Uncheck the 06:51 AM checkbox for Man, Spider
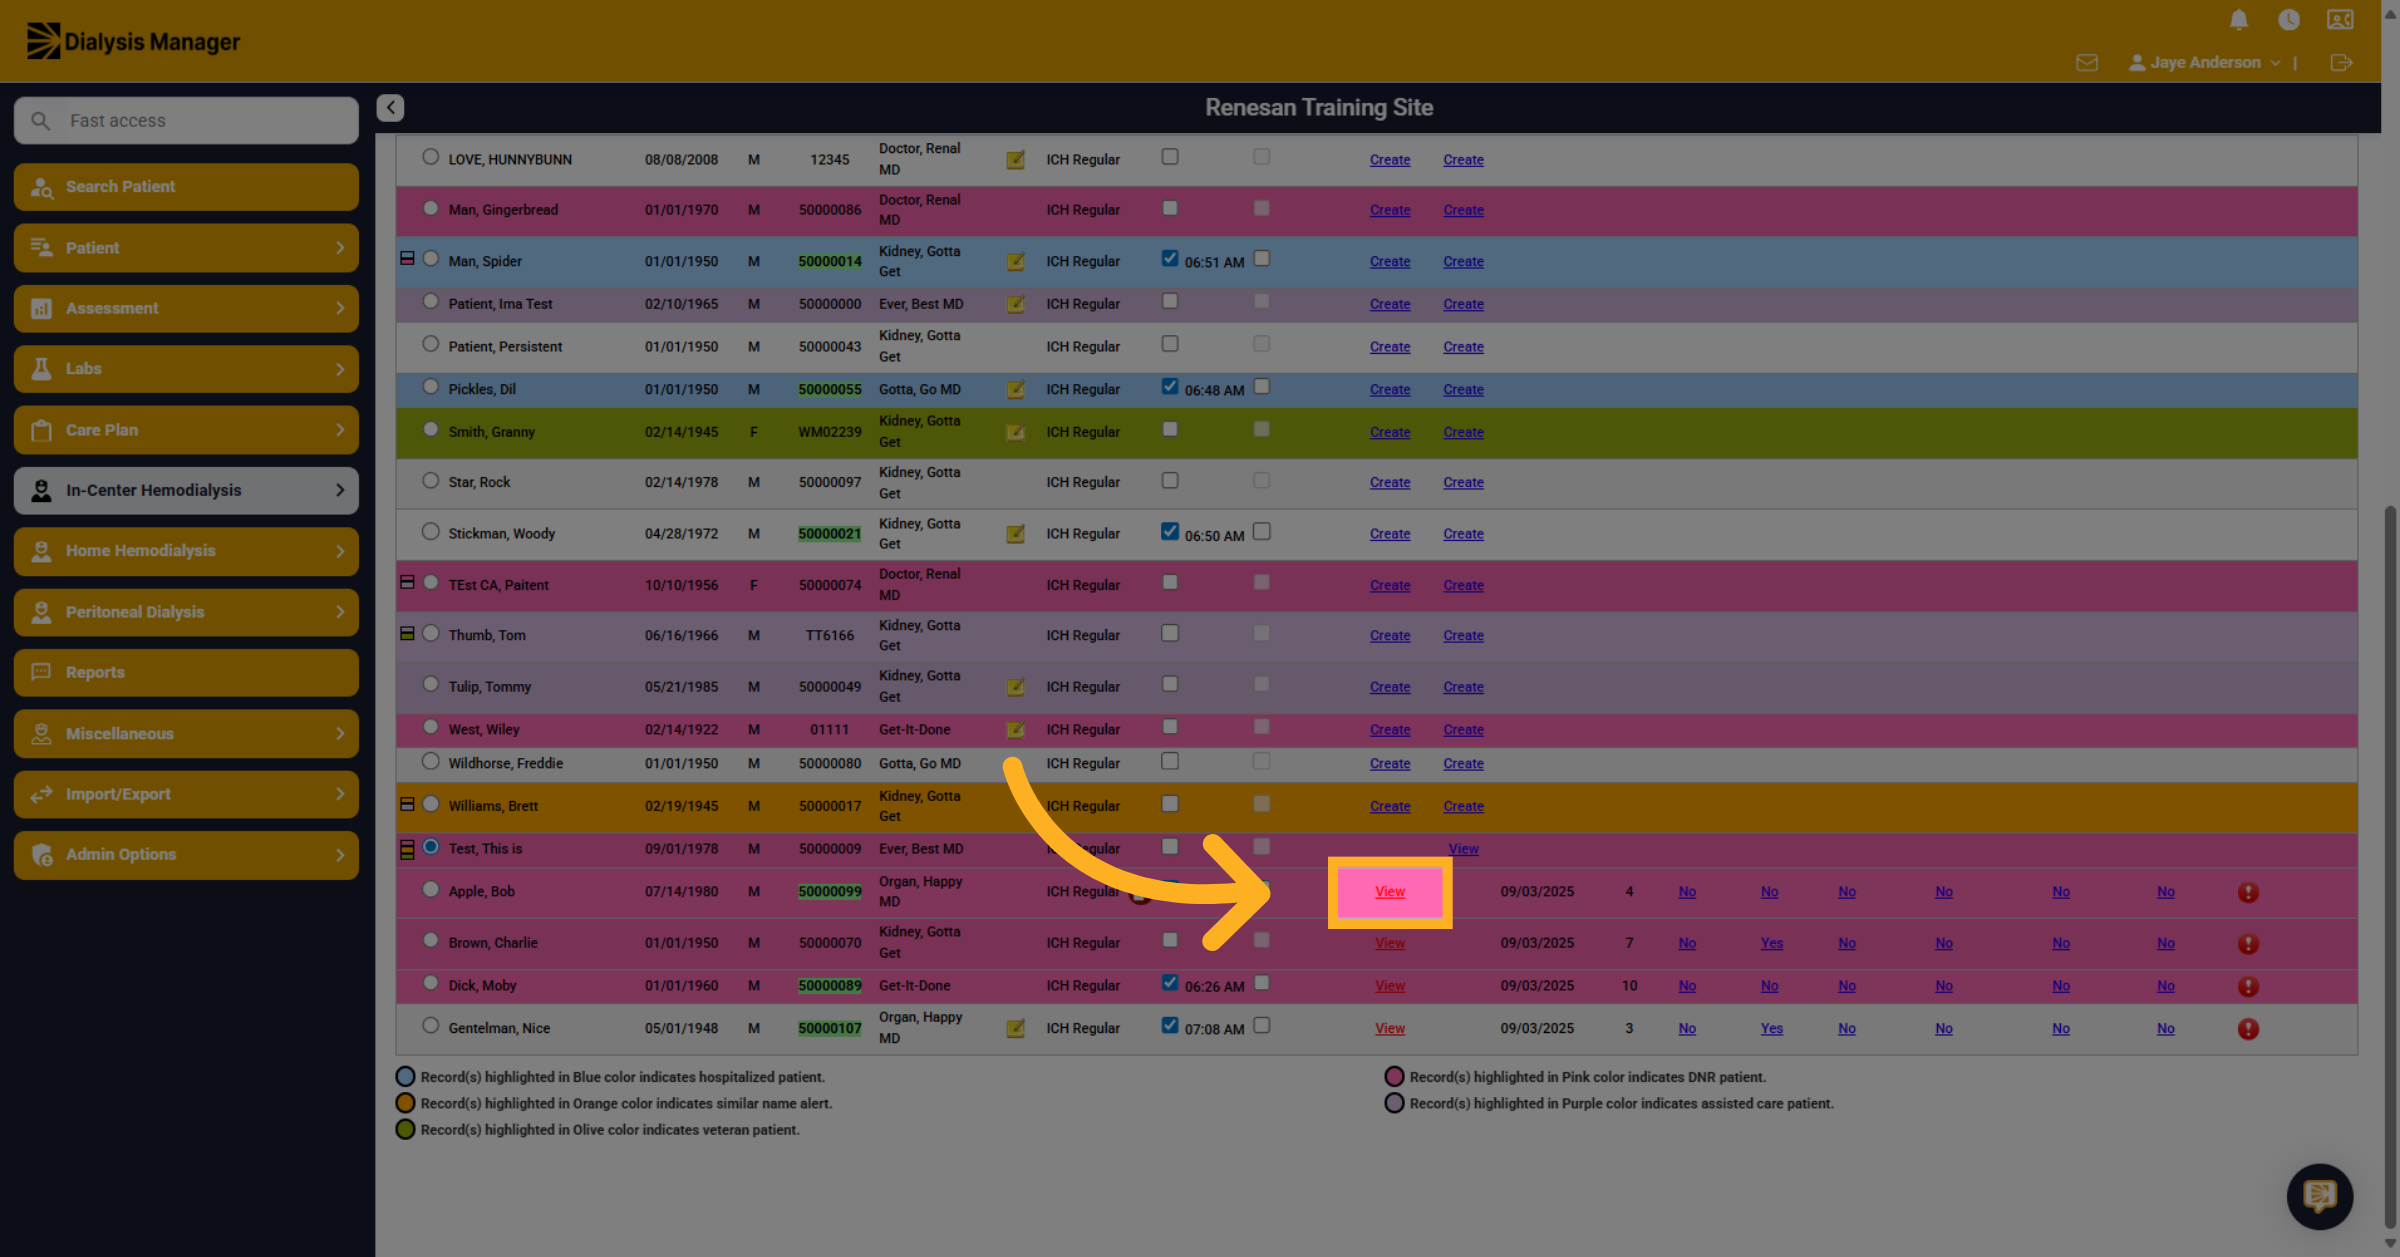This screenshot has width=2400, height=1257. click(1170, 258)
